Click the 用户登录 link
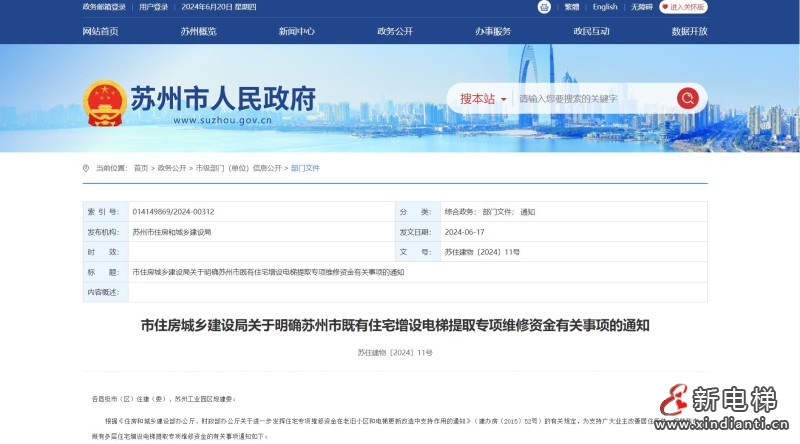Viewport: 800px width, 444px height. 154,7
